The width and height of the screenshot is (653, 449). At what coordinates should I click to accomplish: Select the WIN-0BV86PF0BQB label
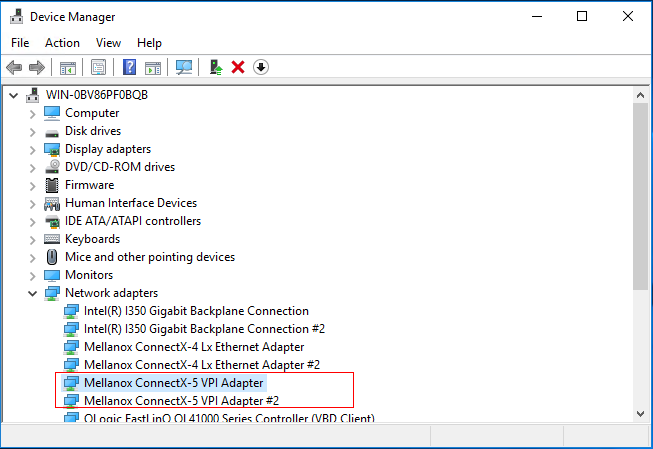click(x=97, y=95)
